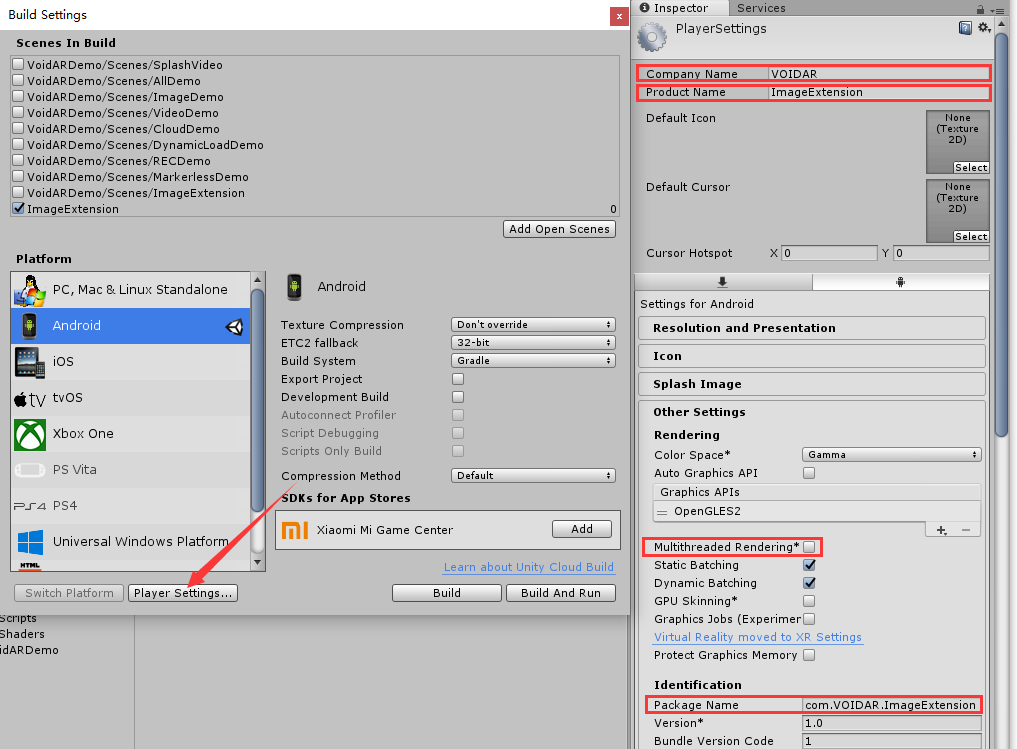The width and height of the screenshot is (1017, 749).
Task: Select the Android settings platform tab
Action: point(900,282)
